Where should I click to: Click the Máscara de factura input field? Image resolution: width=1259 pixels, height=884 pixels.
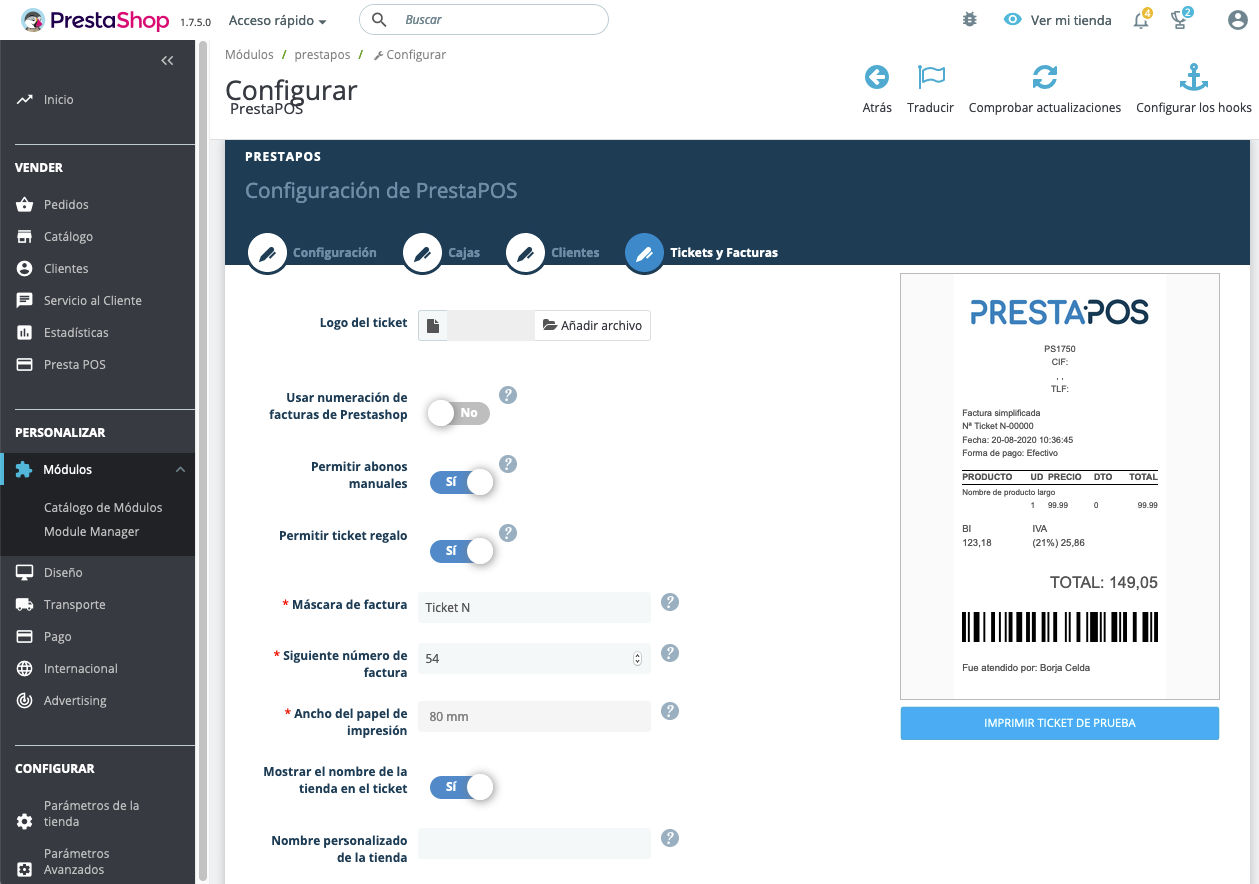(534, 607)
